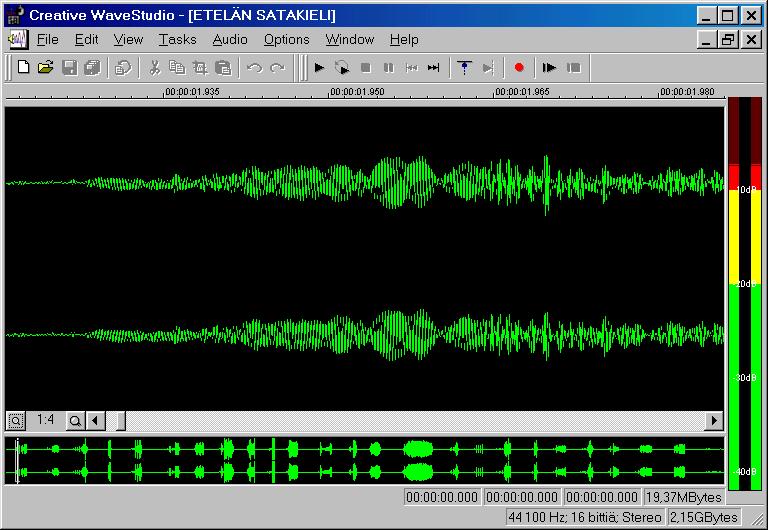Toggle the loop play button
The width and height of the screenshot is (768, 530).
point(342,67)
